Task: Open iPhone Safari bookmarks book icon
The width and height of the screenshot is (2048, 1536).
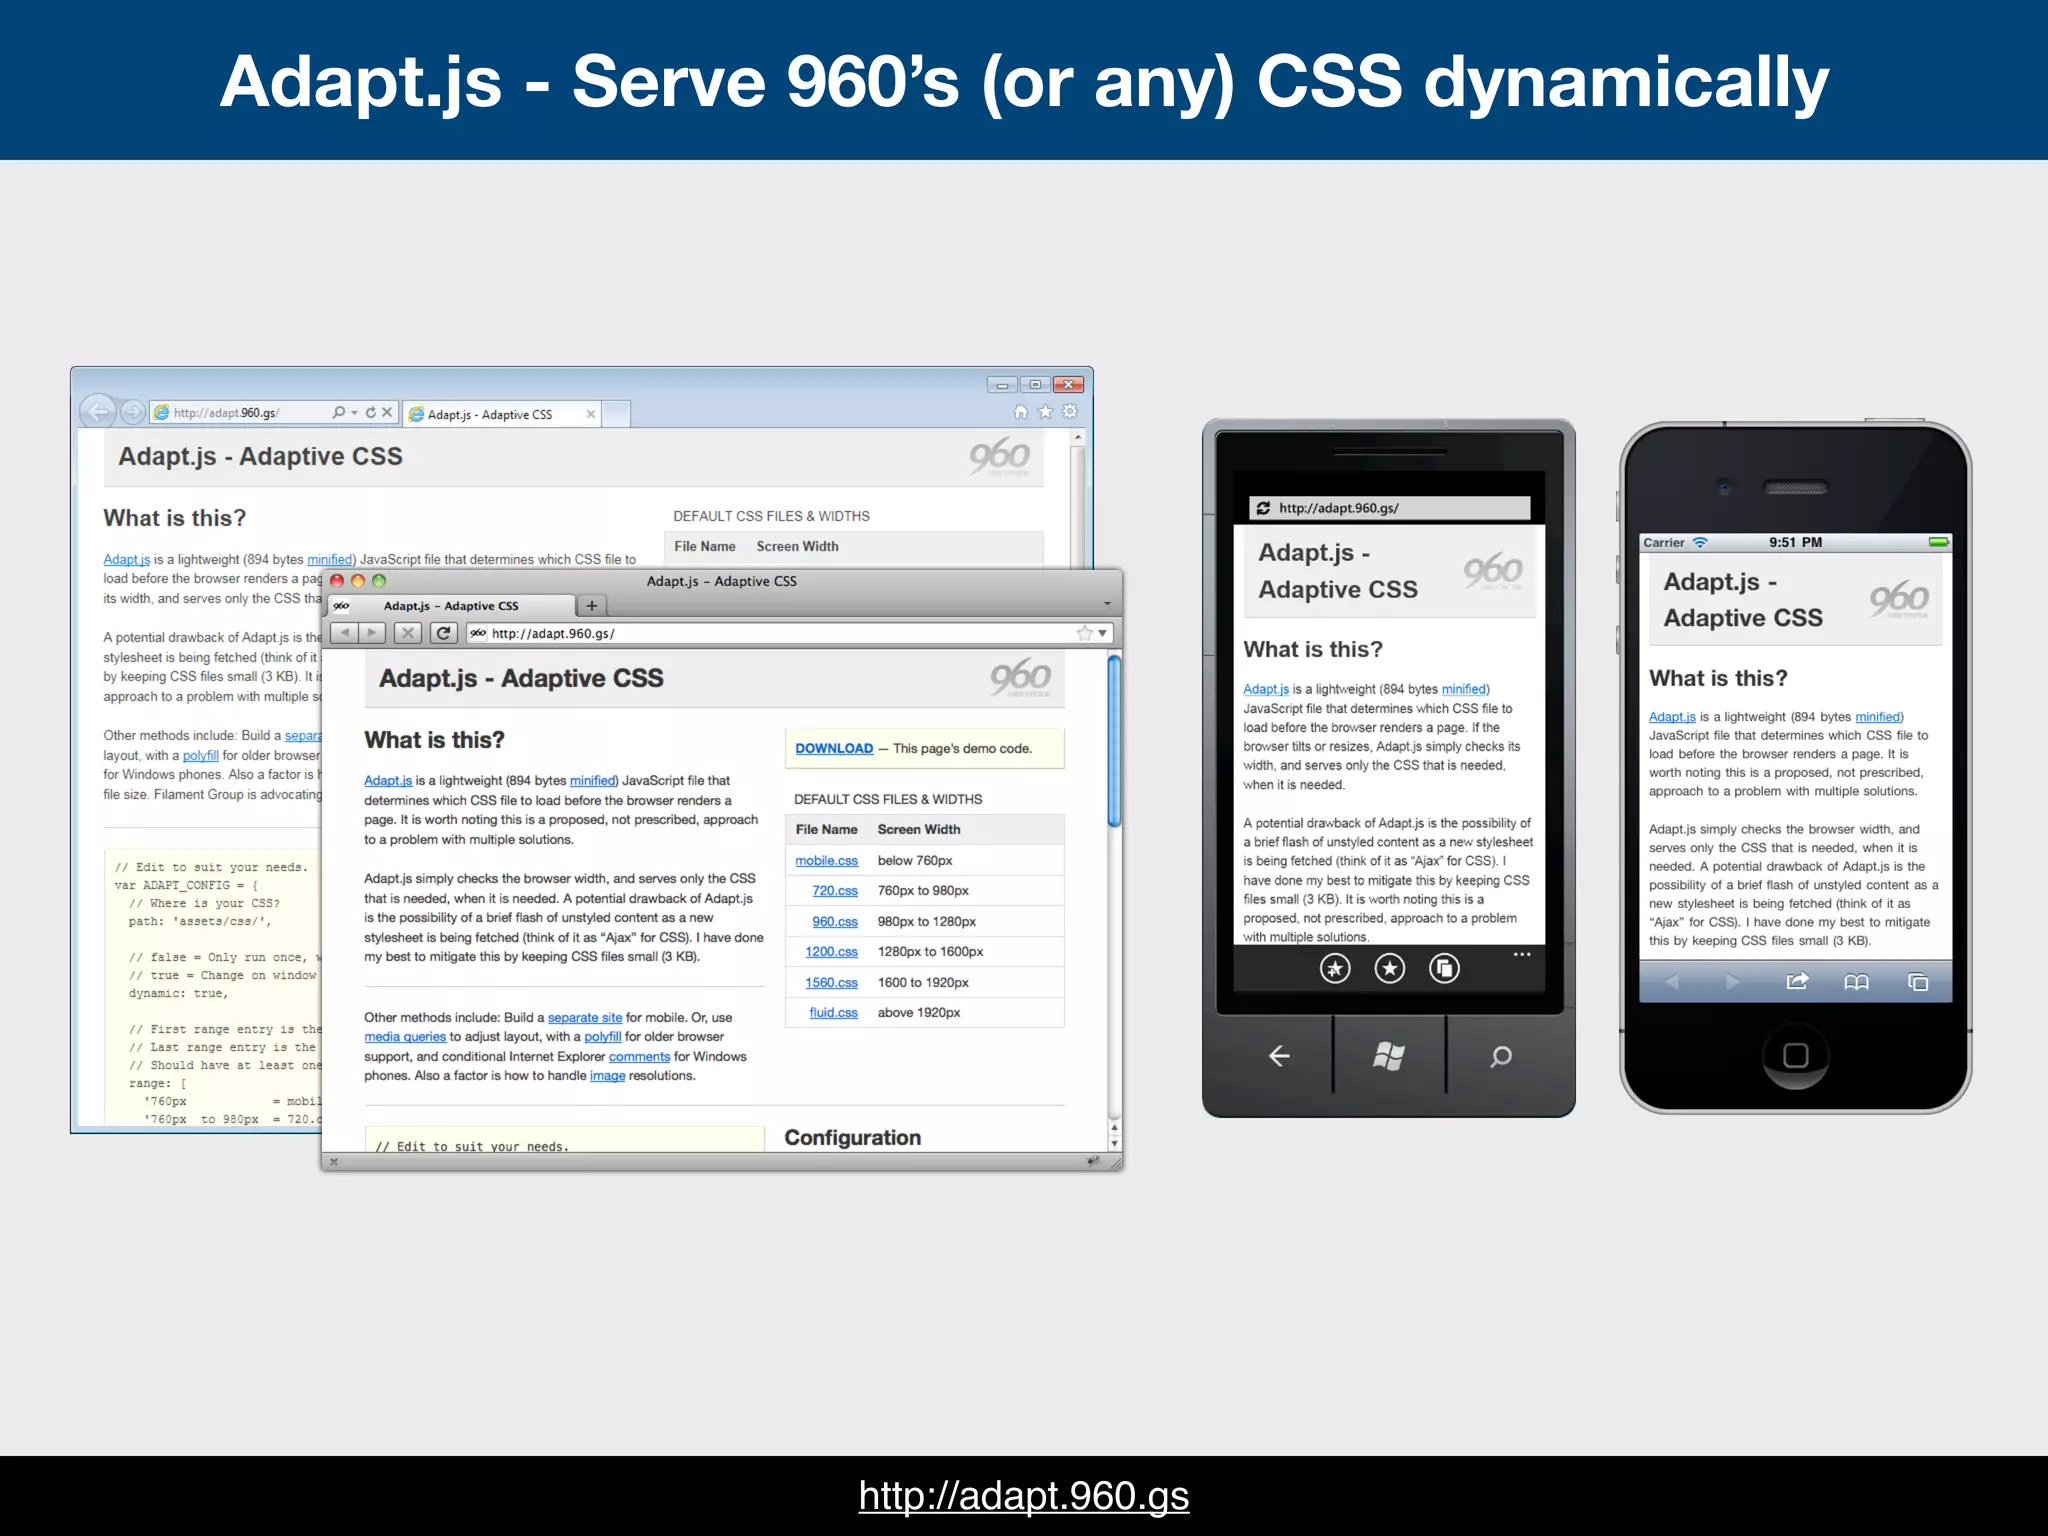Action: tap(1856, 982)
